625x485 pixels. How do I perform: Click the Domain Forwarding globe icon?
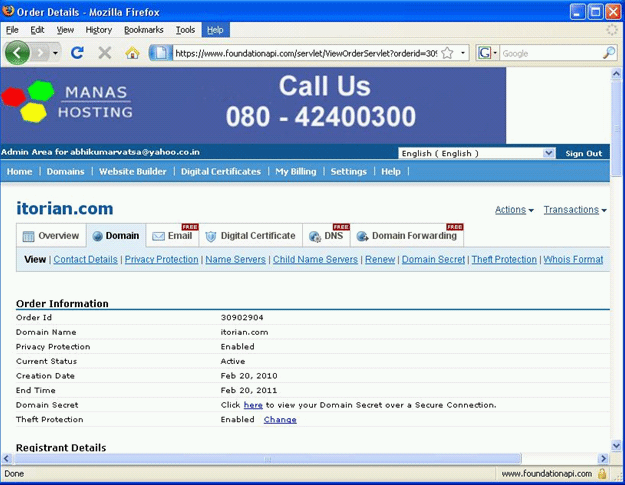coord(362,236)
